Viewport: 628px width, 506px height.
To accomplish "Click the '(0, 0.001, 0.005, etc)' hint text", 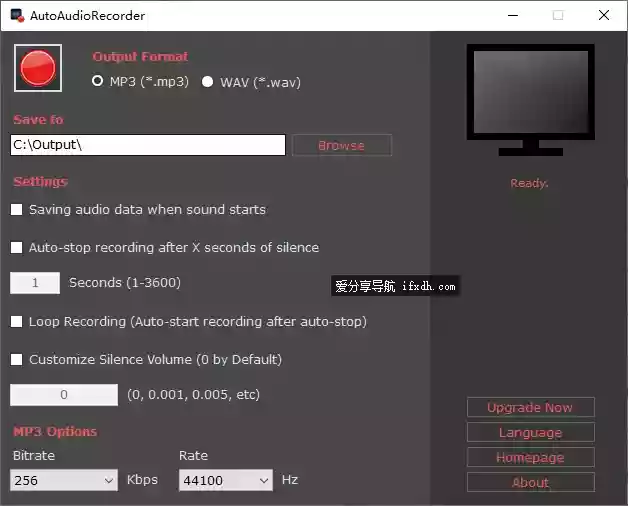I will 193,395.
